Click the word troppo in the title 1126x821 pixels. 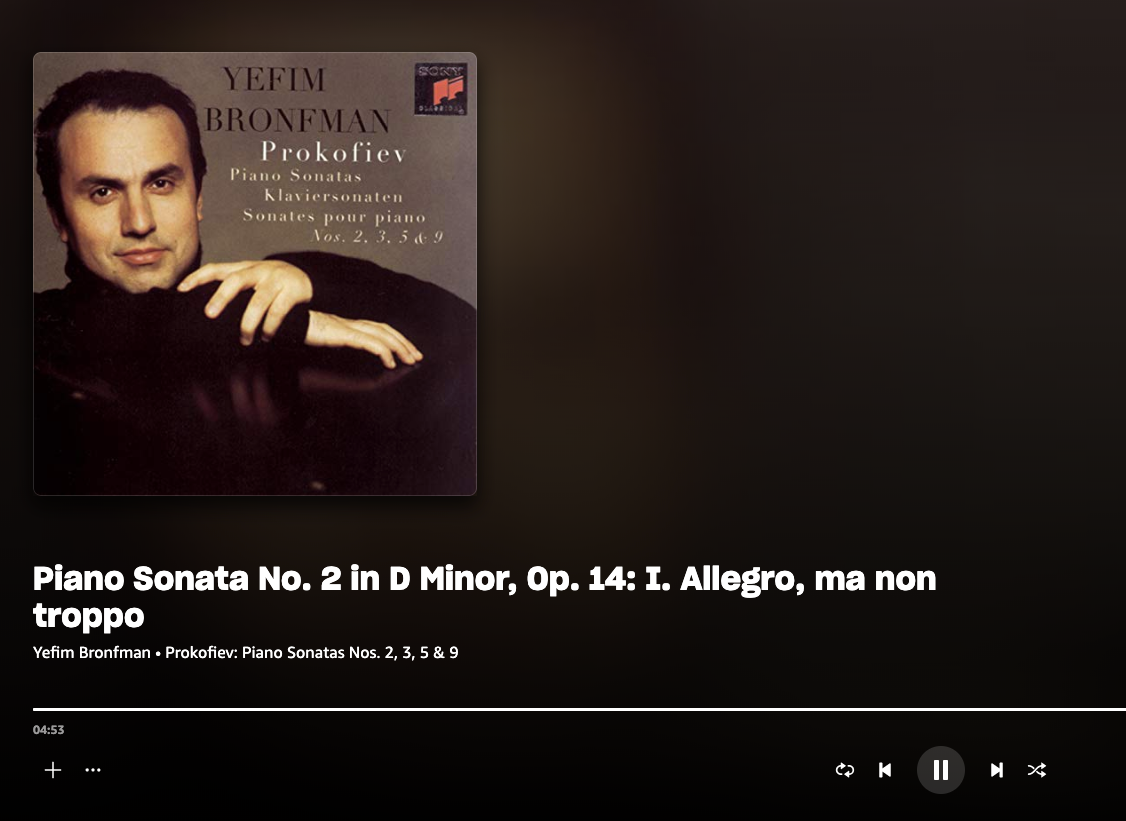click(x=88, y=616)
